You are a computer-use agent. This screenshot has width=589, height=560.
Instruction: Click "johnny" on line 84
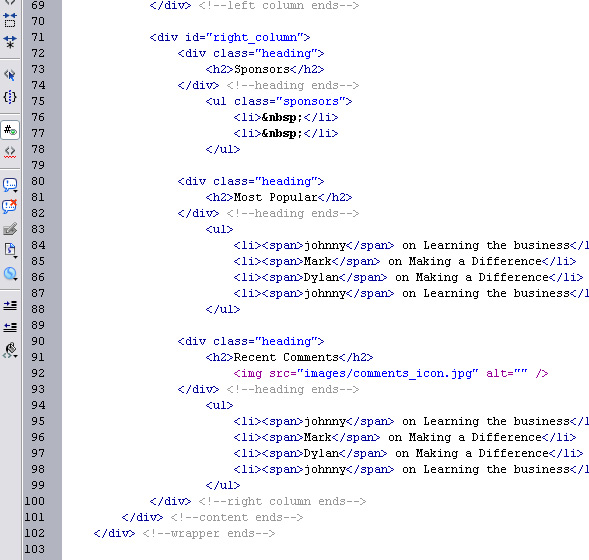[325, 246]
